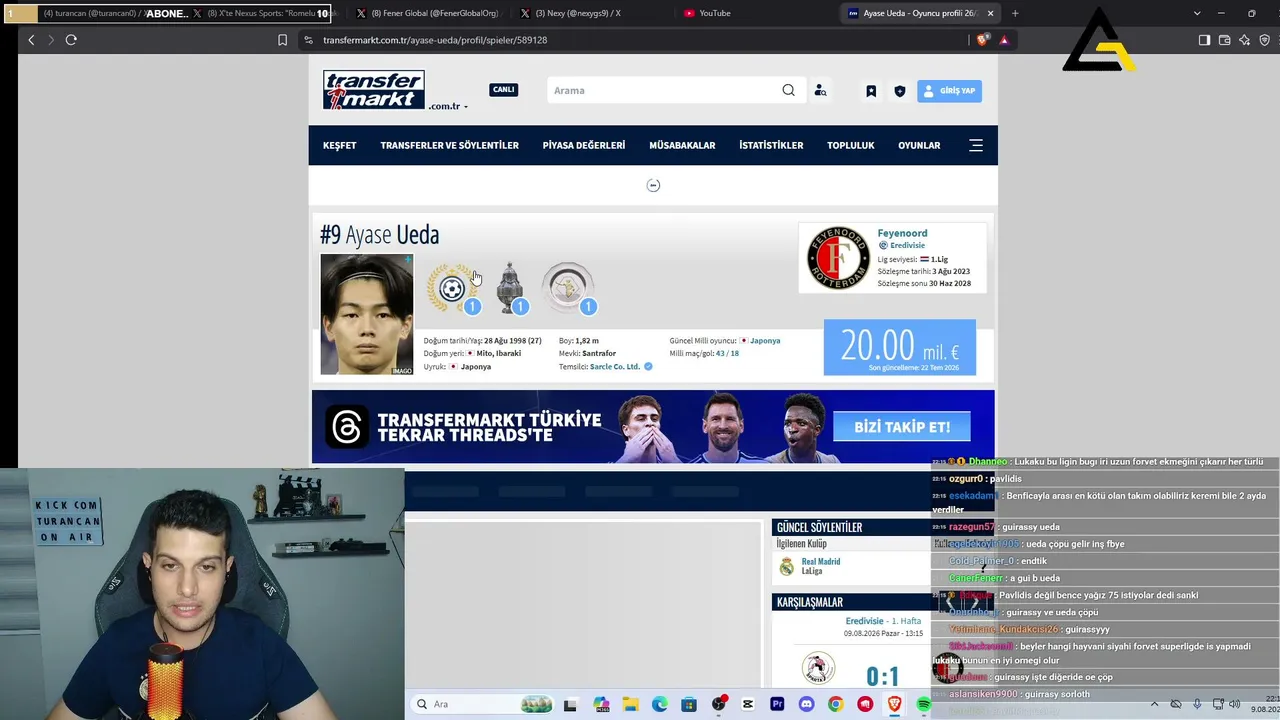Open OBS Studio from the taskbar

pyautogui.click(x=718, y=704)
